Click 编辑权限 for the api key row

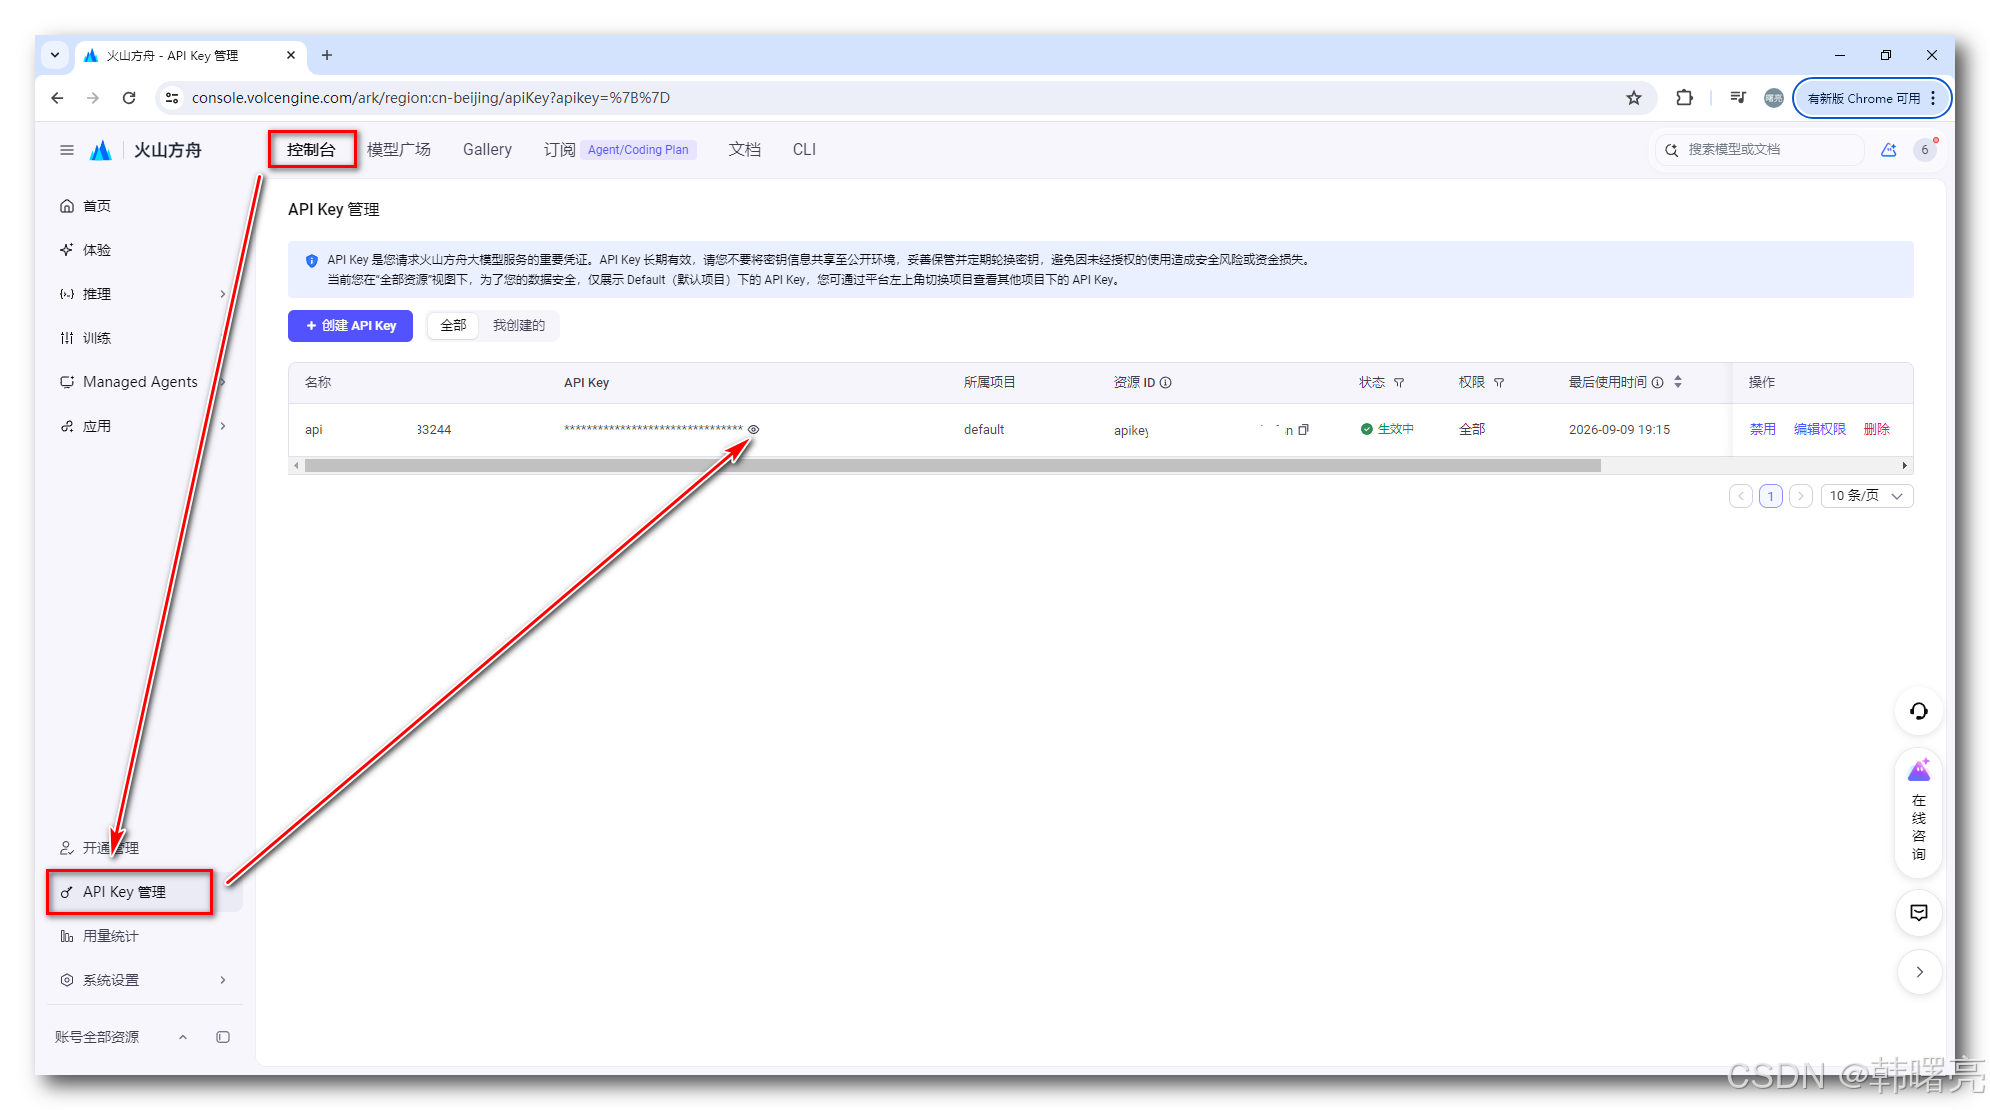1820,429
